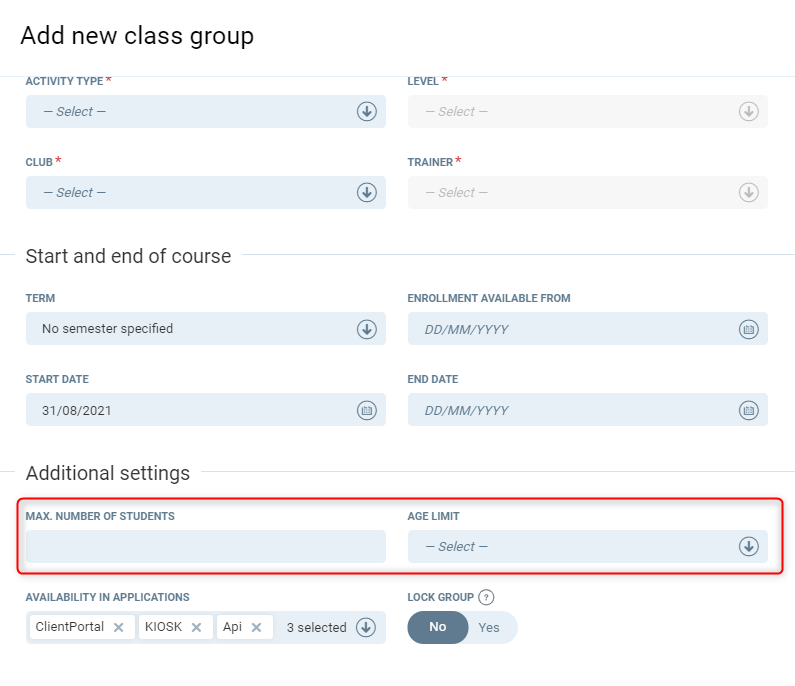Open the Level select dropdown
This screenshot has width=795, height=686.
click(587, 112)
